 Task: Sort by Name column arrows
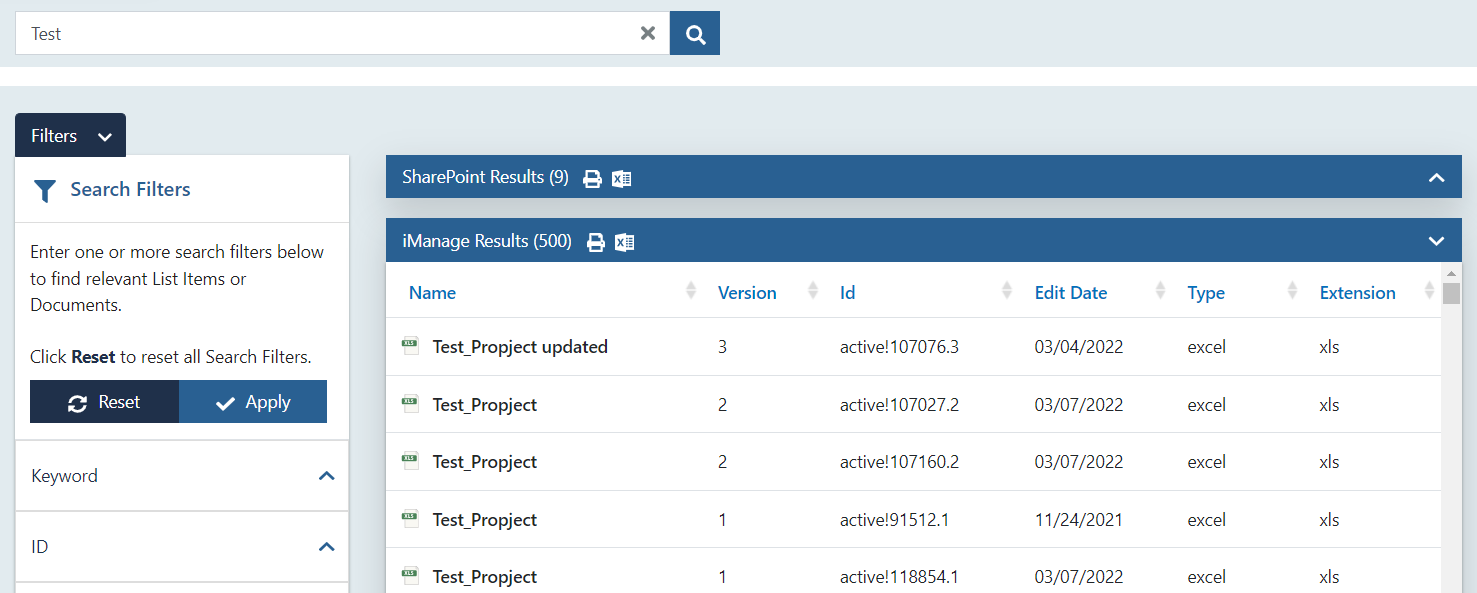pos(691,291)
